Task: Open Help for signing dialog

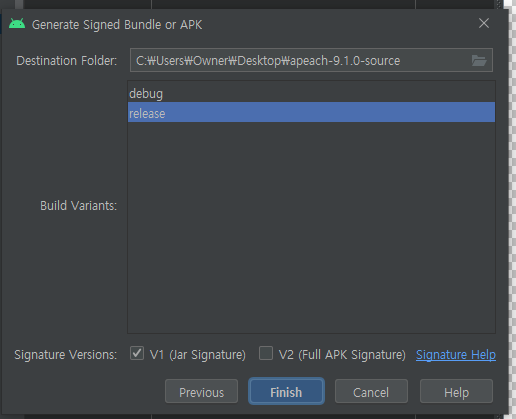Action: click(456, 392)
